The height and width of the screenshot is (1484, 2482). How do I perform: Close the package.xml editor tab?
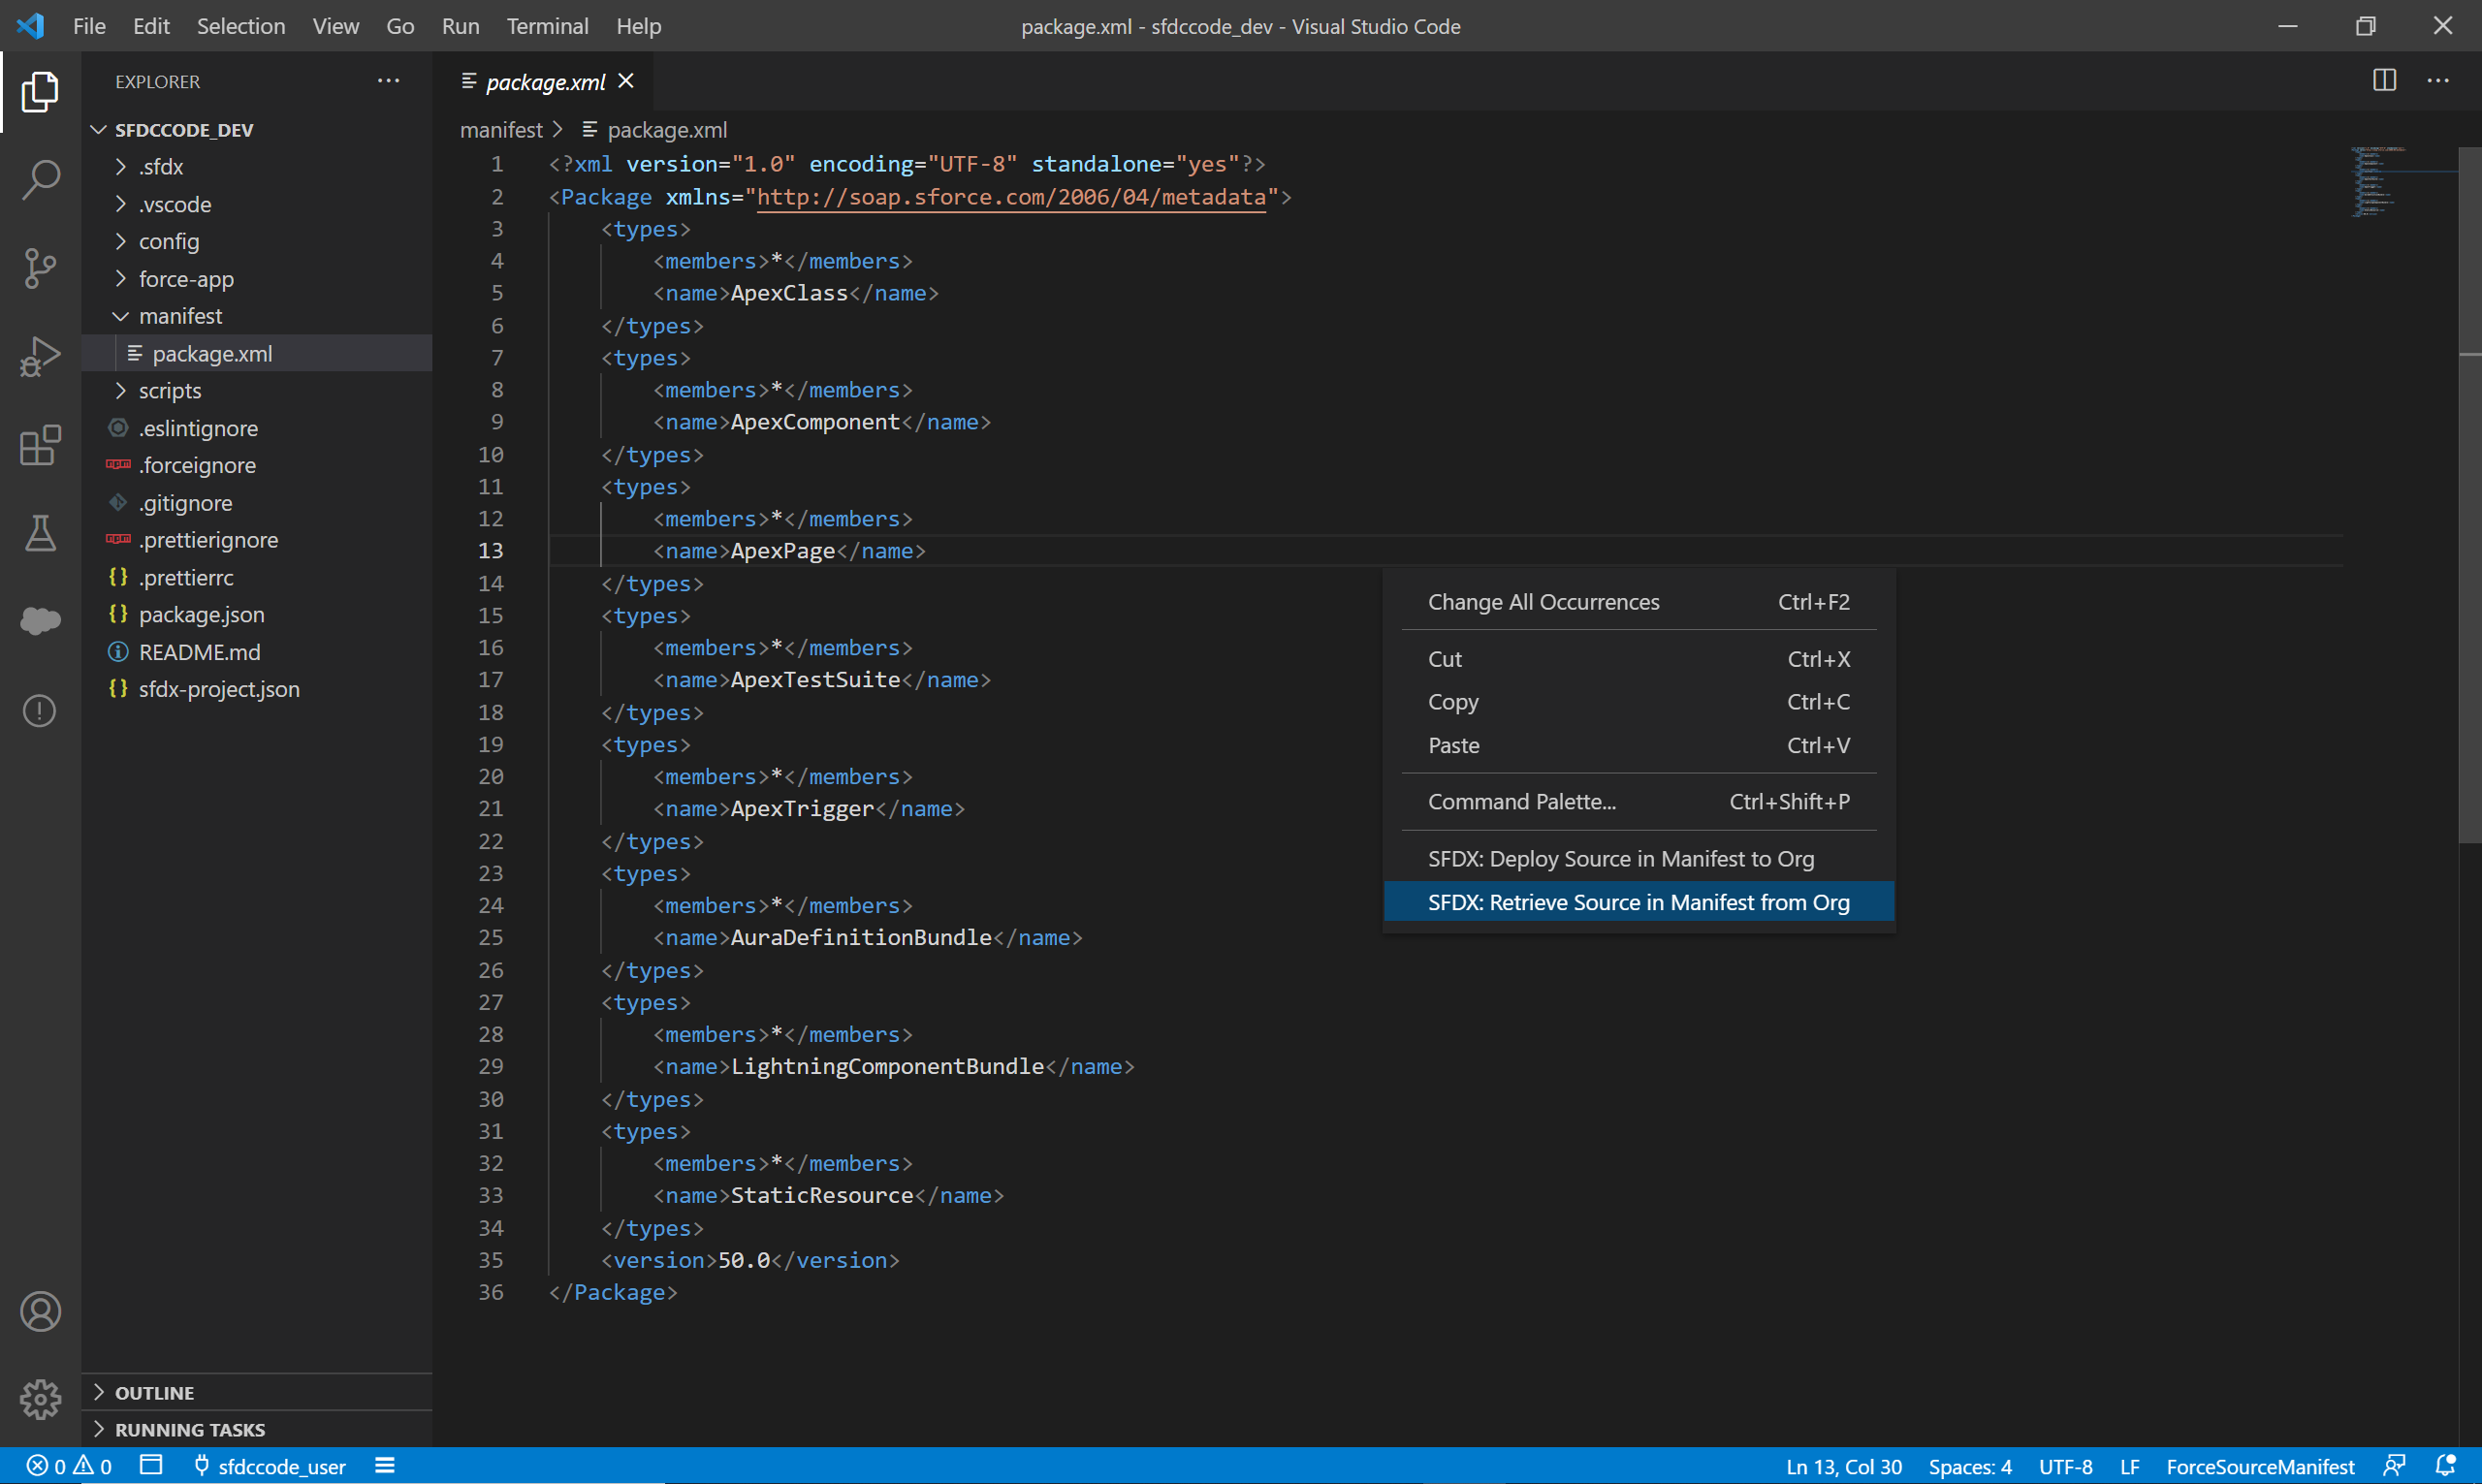pyautogui.click(x=626, y=81)
